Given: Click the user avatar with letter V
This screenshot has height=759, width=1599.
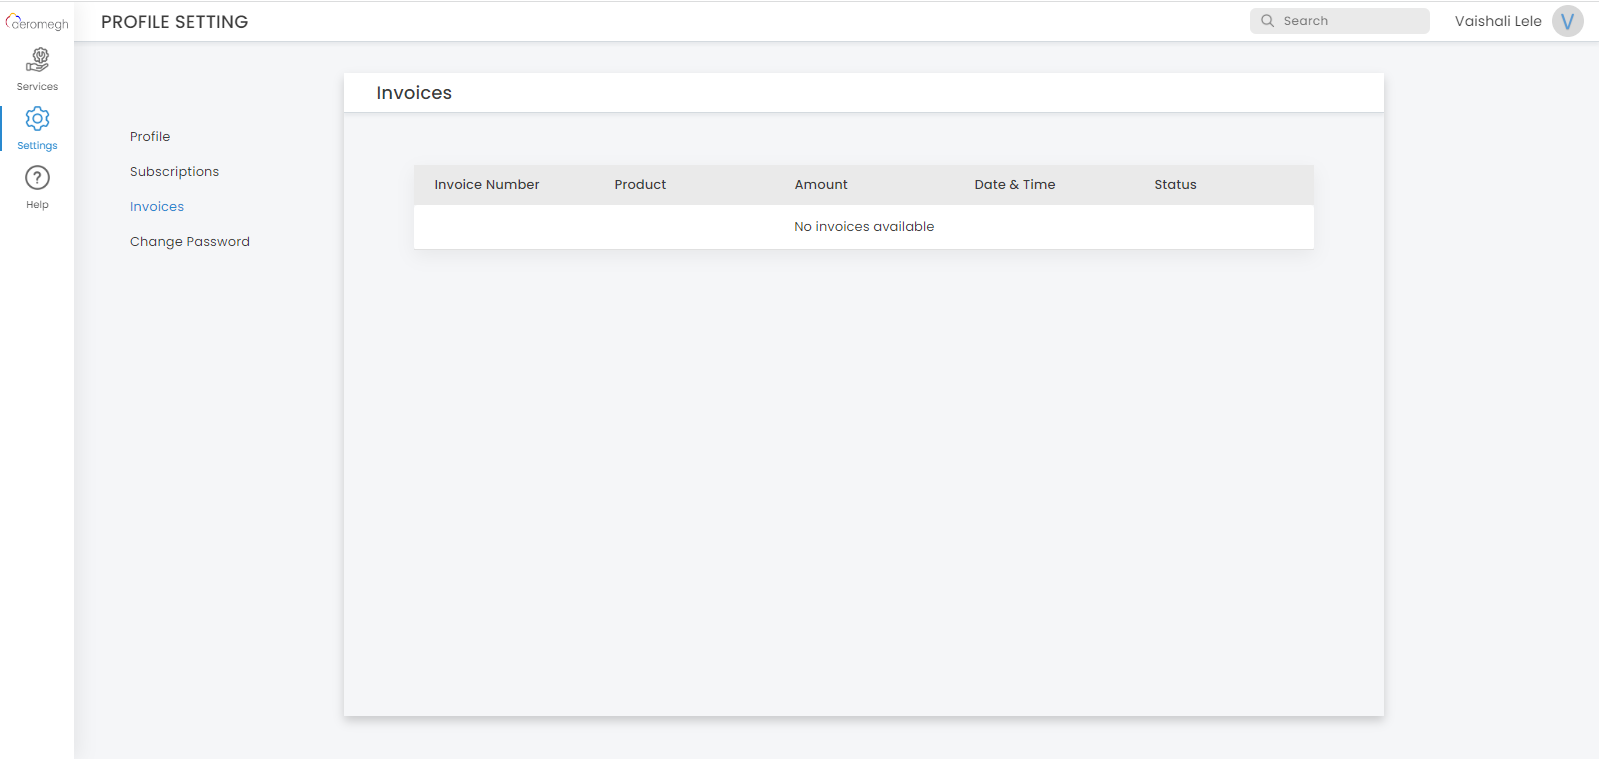Looking at the screenshot, I should [x=1567, y=21].
